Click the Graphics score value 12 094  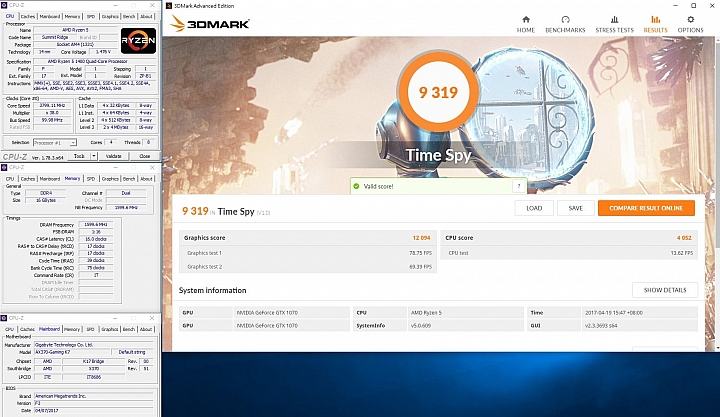pyautogui.click(x=421, y=238)
